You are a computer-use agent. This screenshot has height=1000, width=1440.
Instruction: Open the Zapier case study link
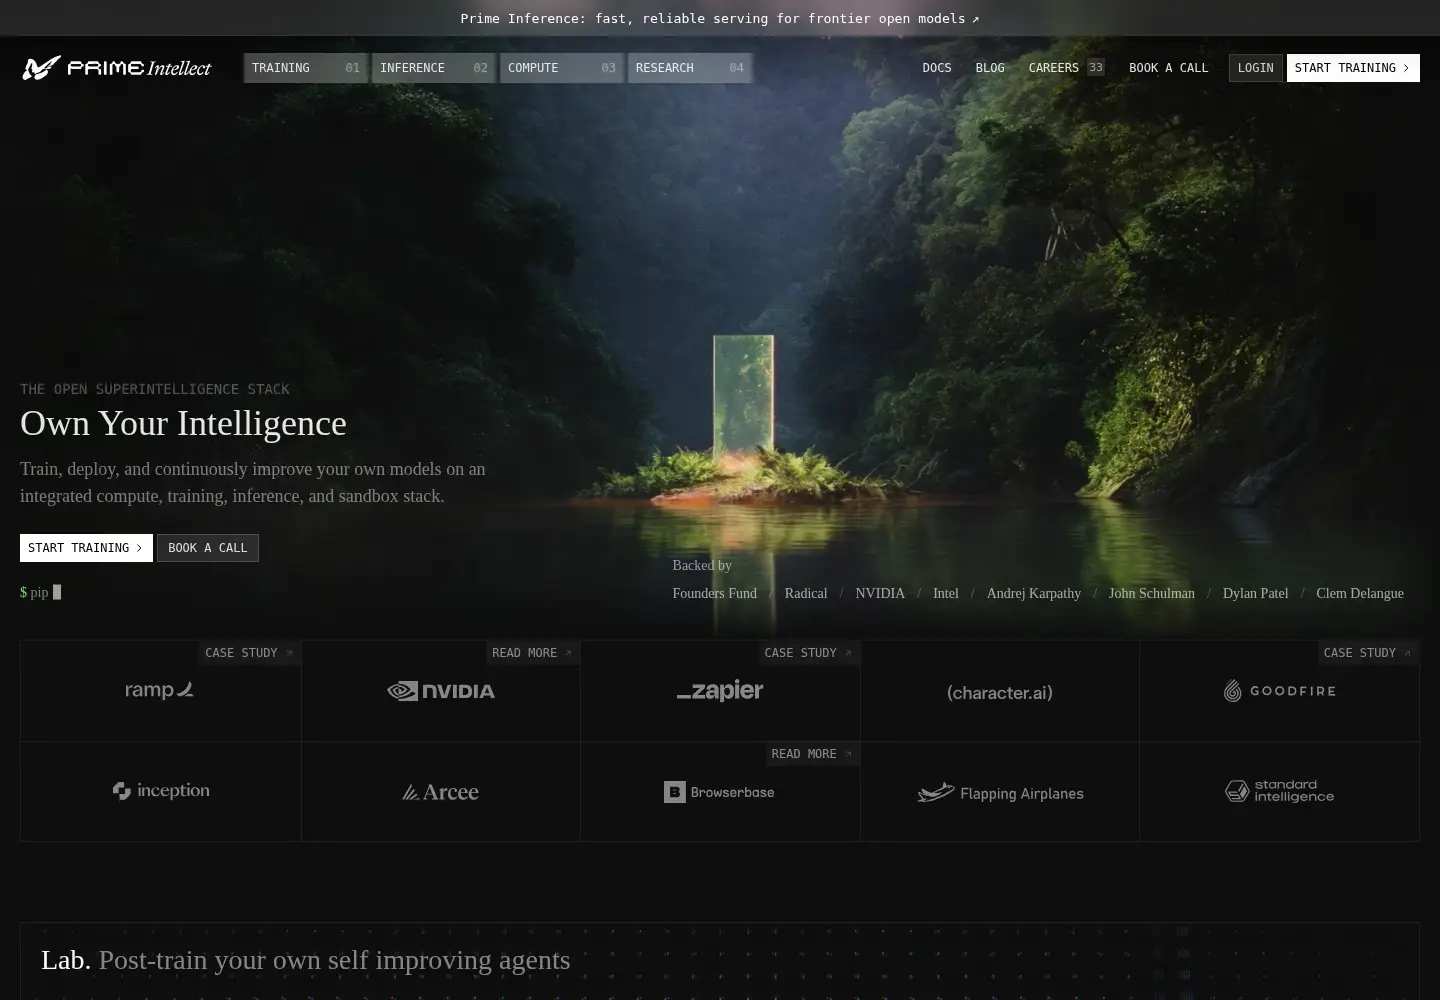pyautogui.click(x=808, y=653)
